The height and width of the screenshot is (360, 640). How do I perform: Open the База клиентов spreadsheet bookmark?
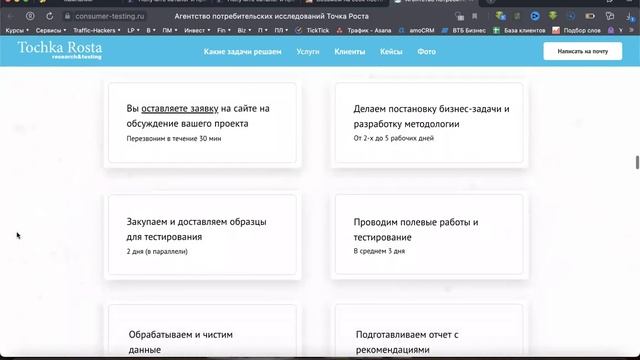tap(519, 30)
